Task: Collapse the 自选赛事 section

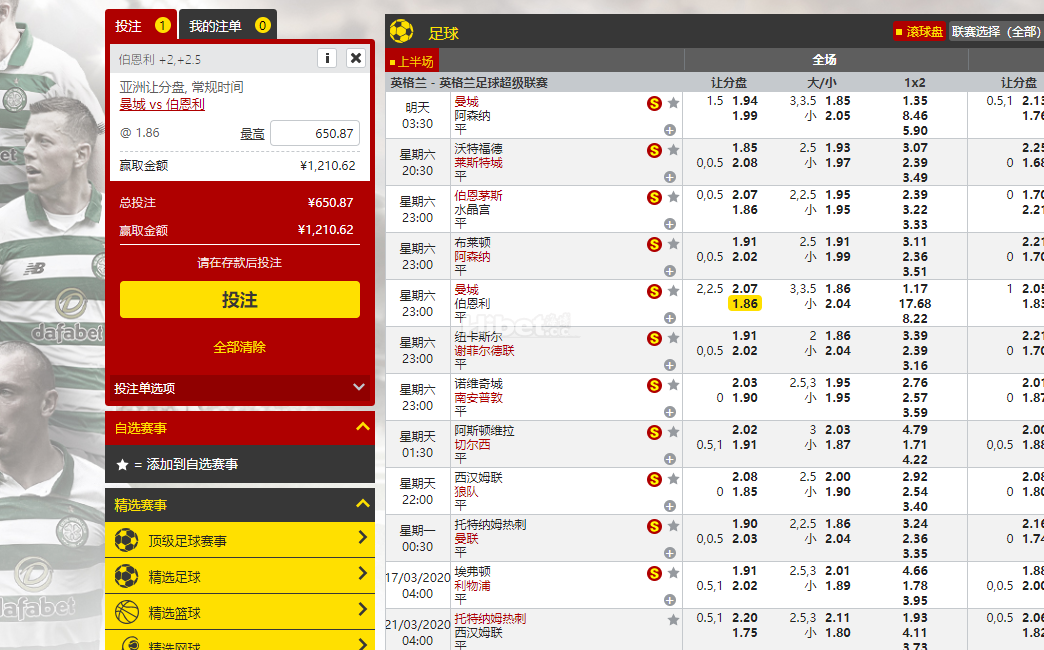Action: coord(363,428)
